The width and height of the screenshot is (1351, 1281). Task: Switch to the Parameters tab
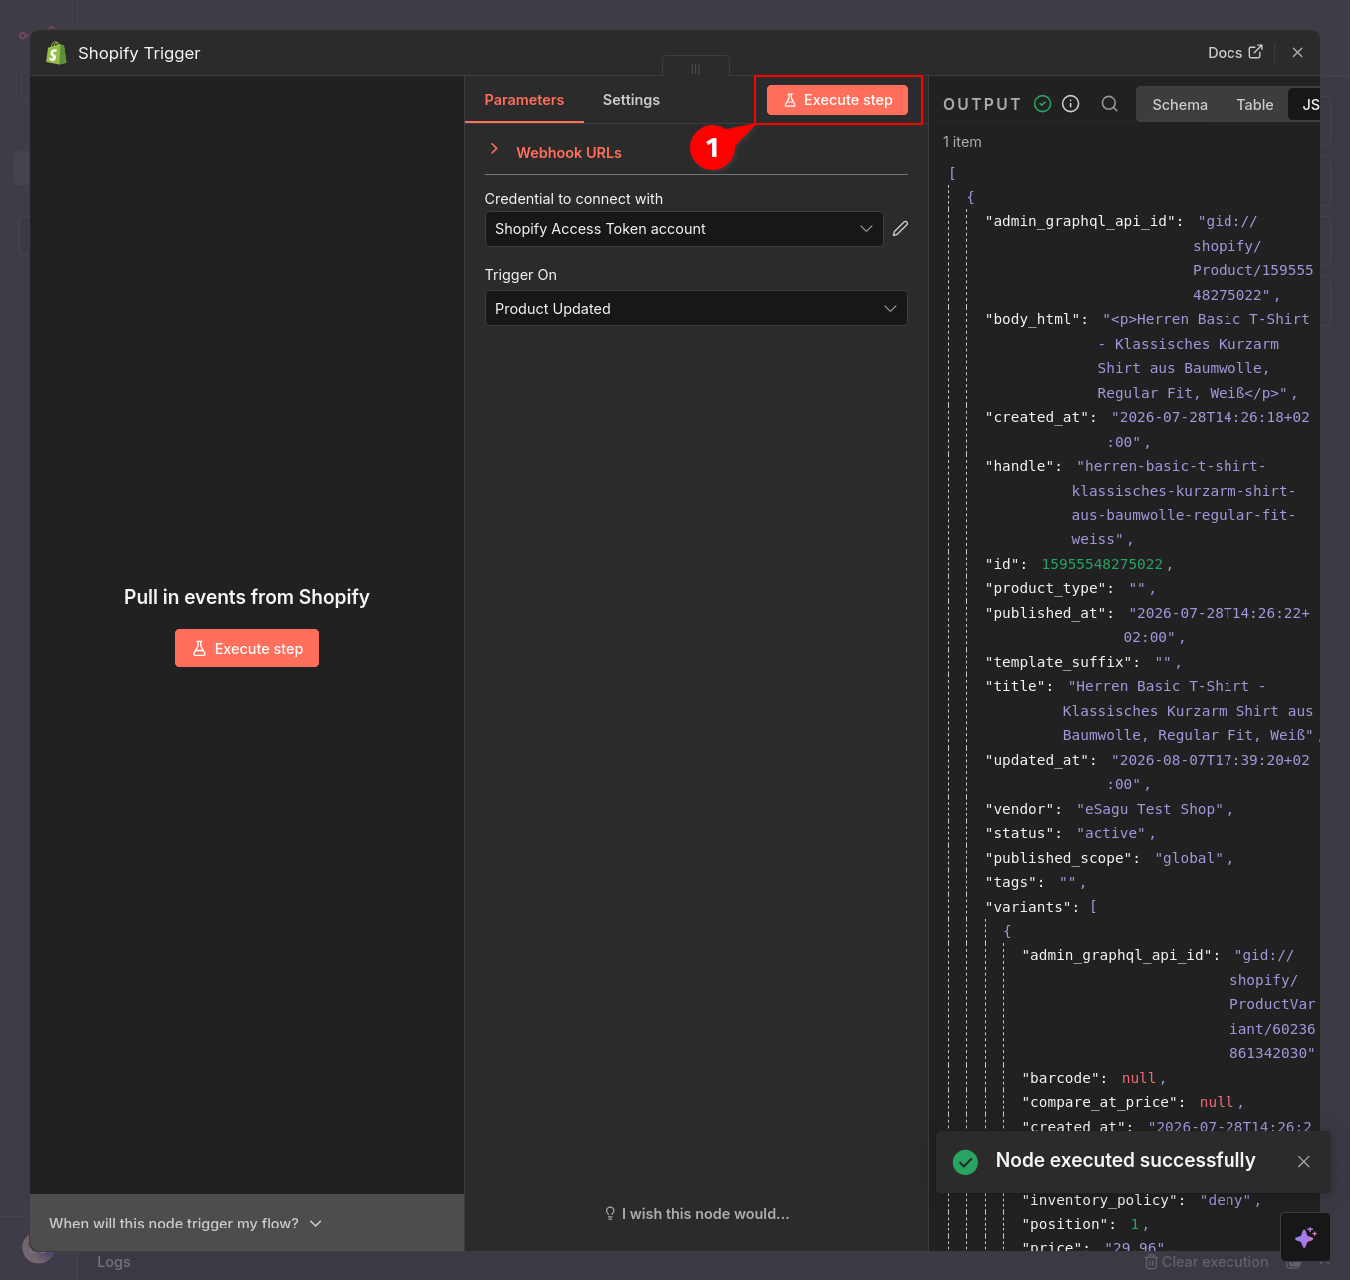click(x=524, y=100)
